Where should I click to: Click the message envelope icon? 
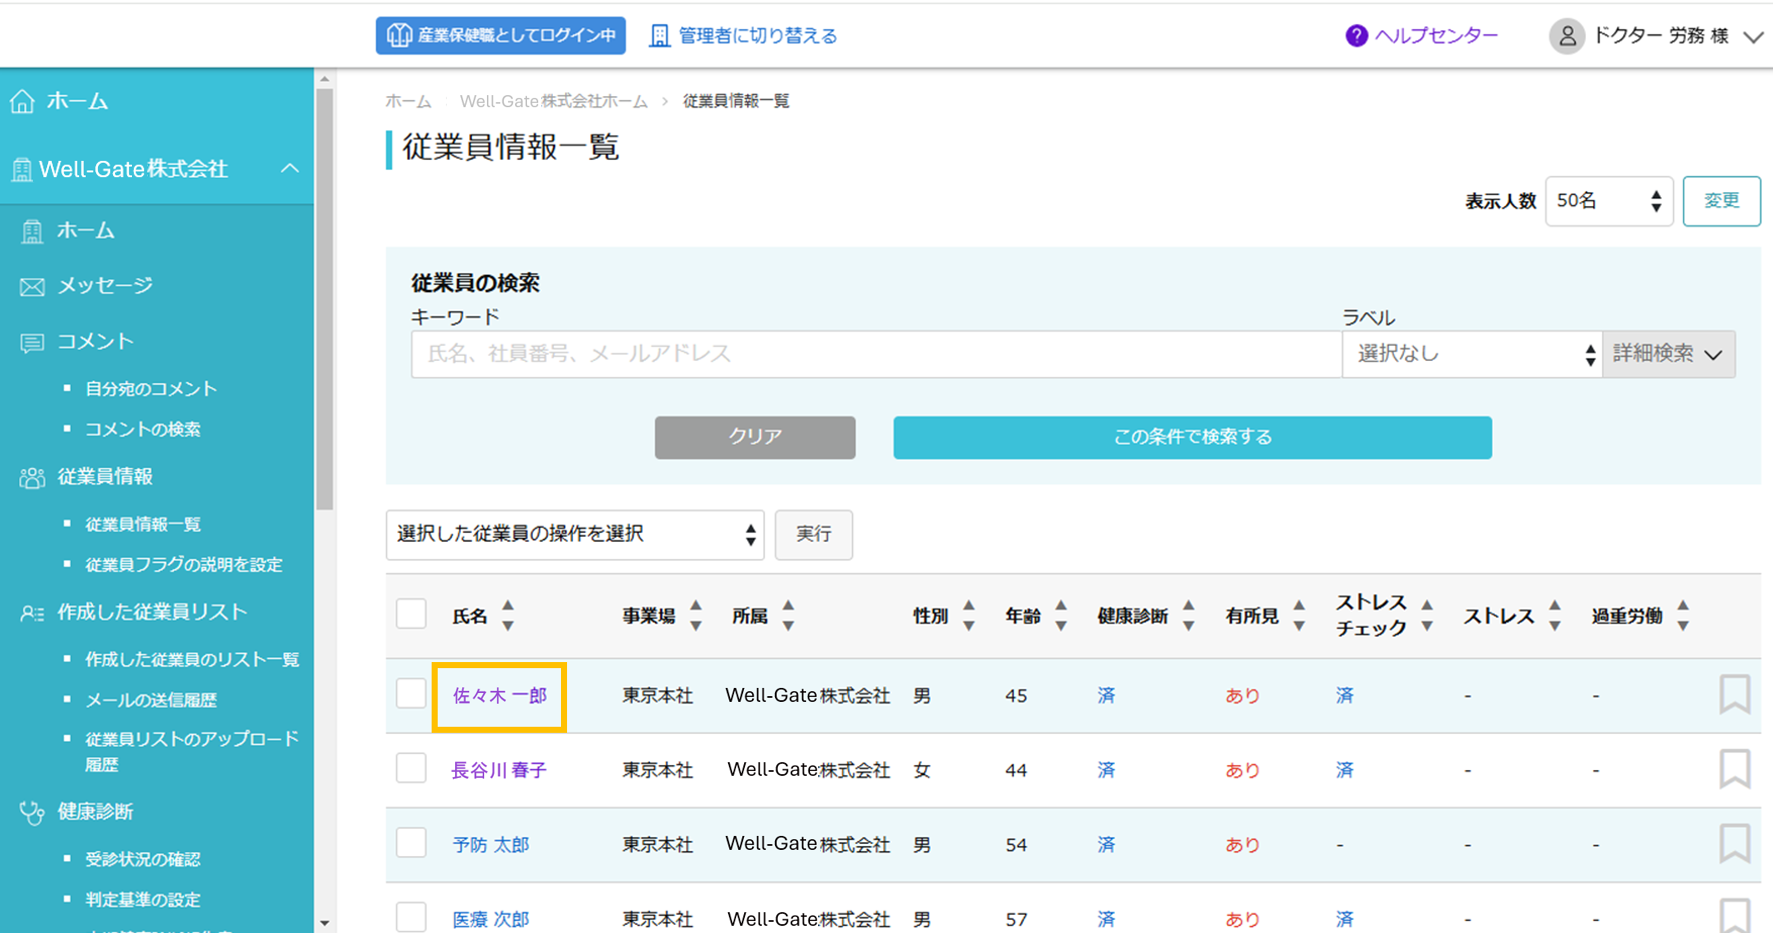(x=32, y=287)
